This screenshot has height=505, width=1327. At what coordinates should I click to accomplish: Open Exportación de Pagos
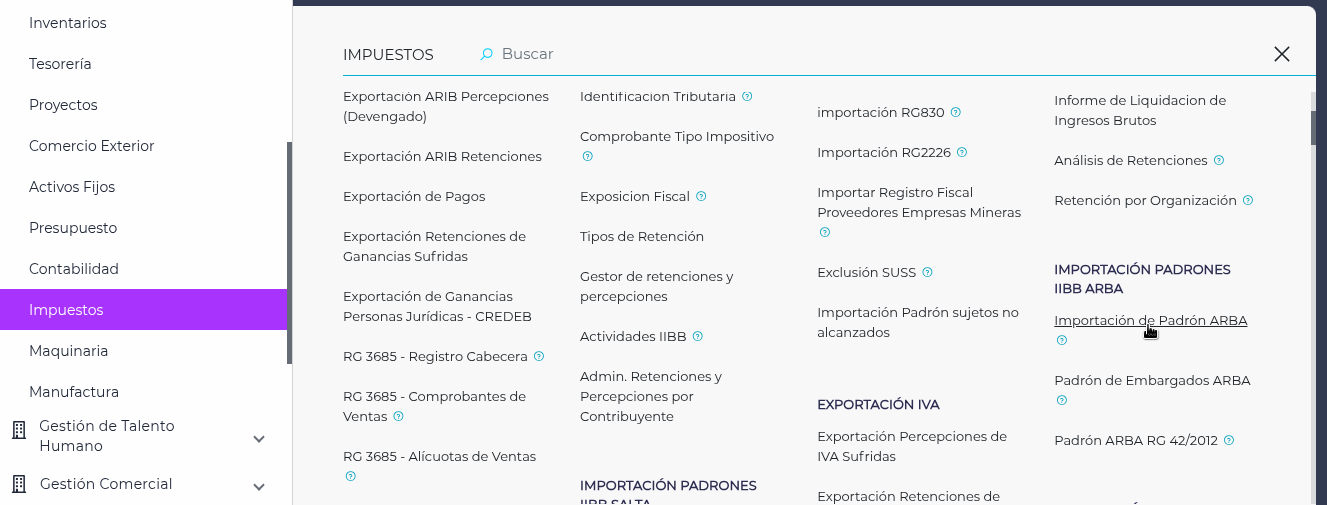coord(414,197)
